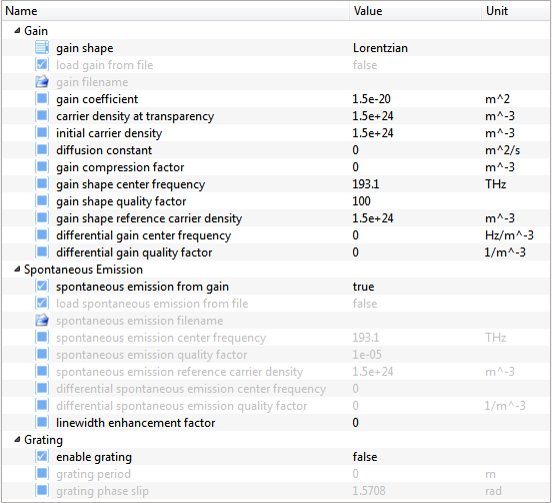This screenshot has width=552, height=503.
Task: Open the Lorentzian gain shape value
Action: (380, 48)
